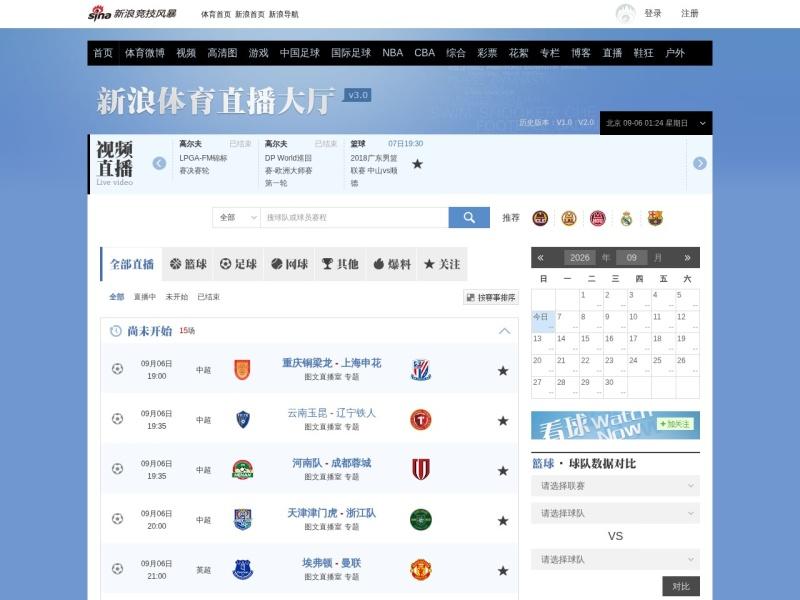Click the user avatar icon beside 登录
The image size is (800, 600).
[625, 14]
